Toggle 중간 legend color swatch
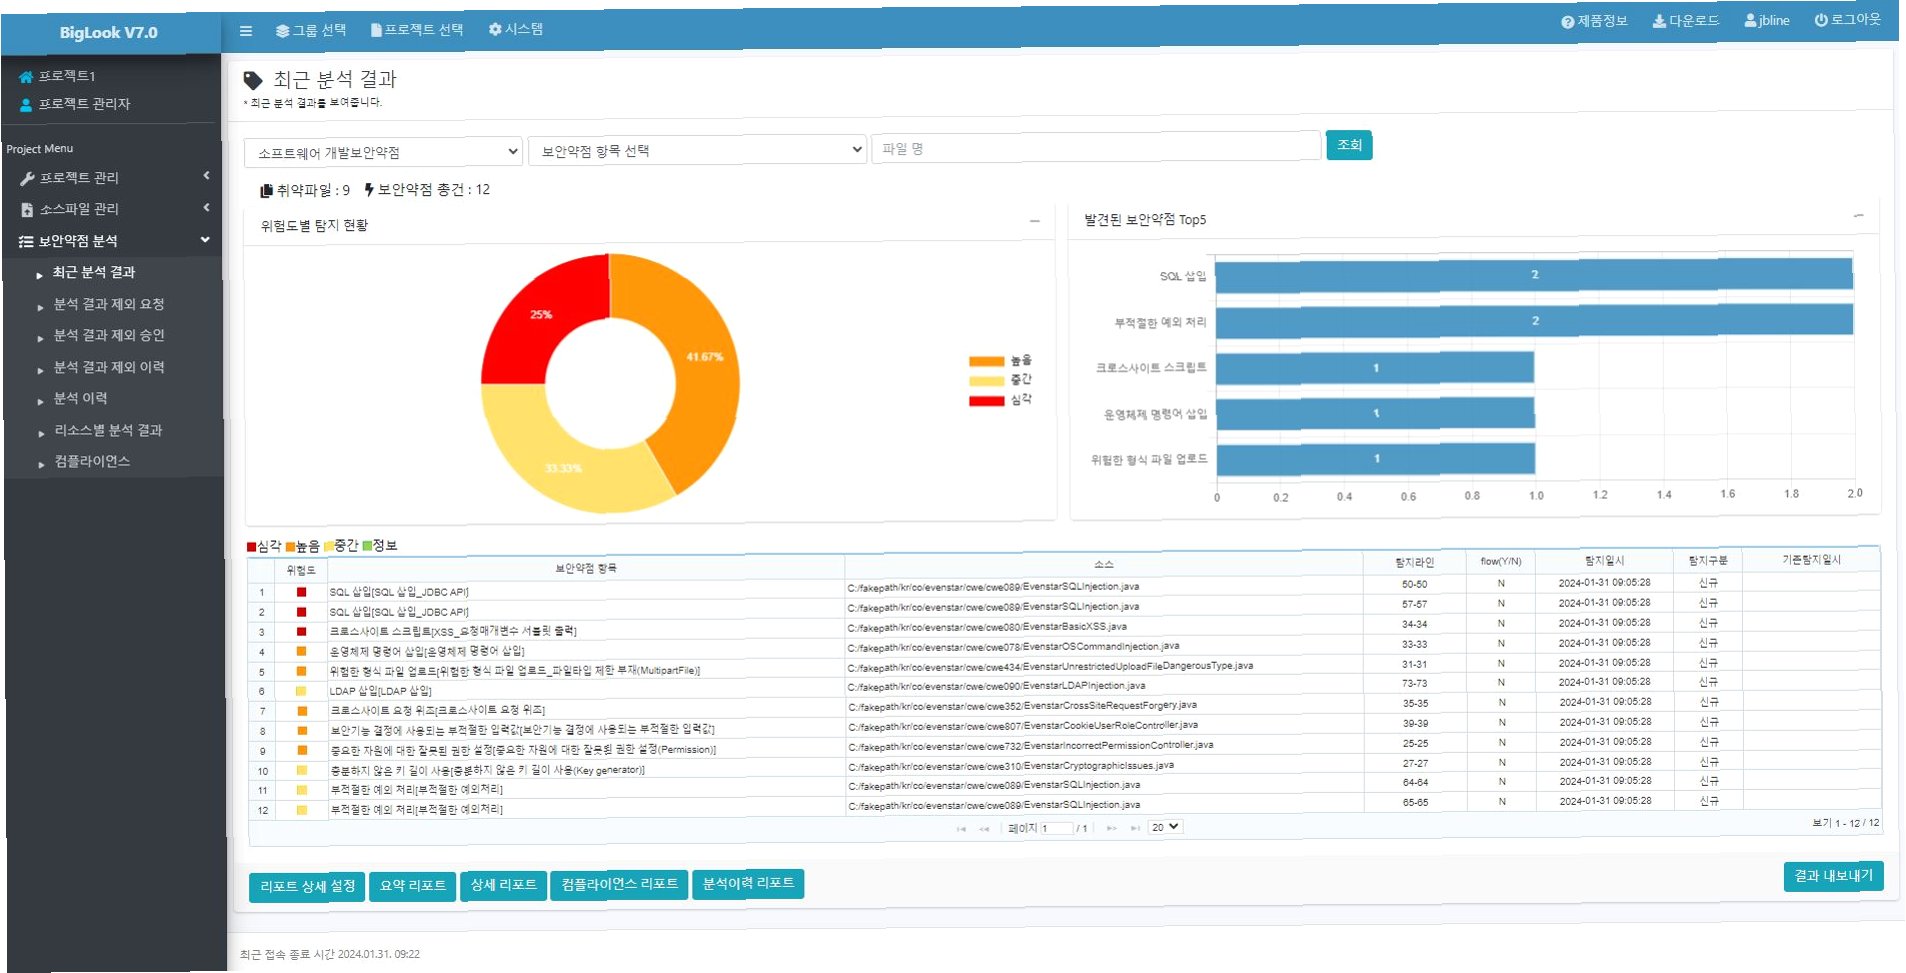Image resolution: width=1906 pixels, height=973 pixels. pos(986,380)
